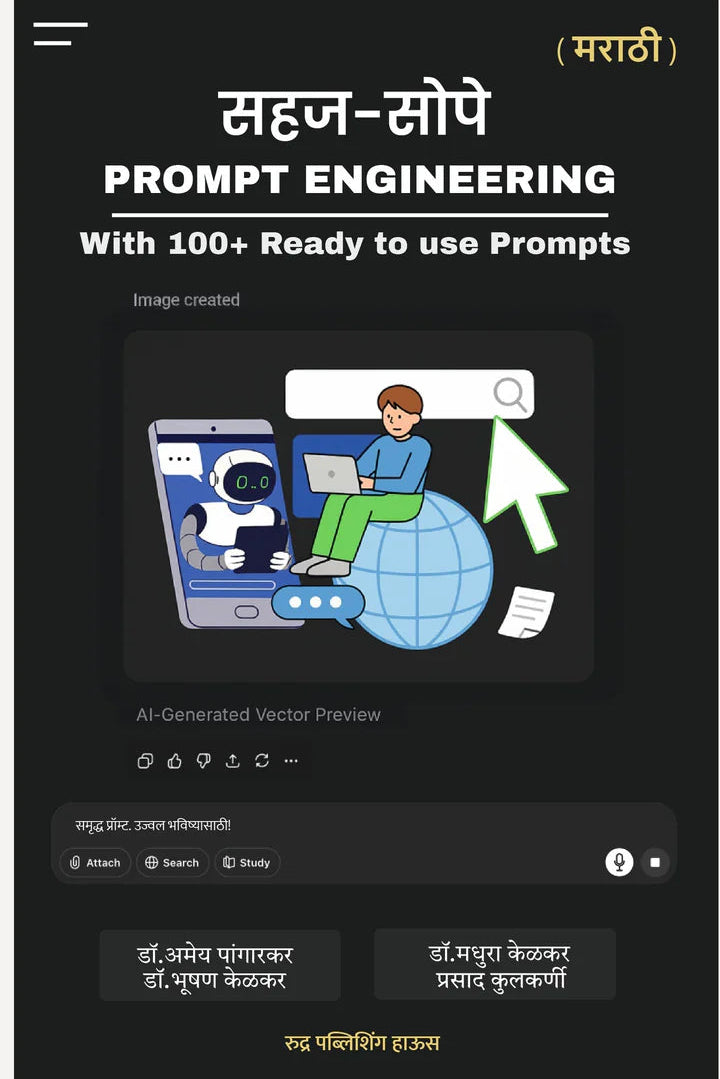The width and height of the screenshot is (720, 1079).
Task: Start voice input with the microphone icon
Action: pyautogui.click(x=619, y=862)
